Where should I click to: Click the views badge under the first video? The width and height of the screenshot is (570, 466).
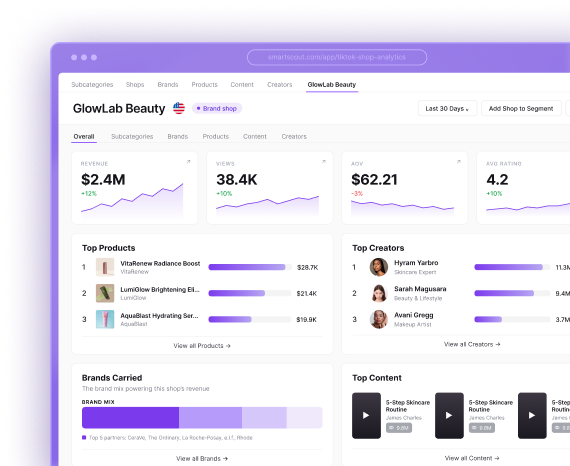(399, 428)
